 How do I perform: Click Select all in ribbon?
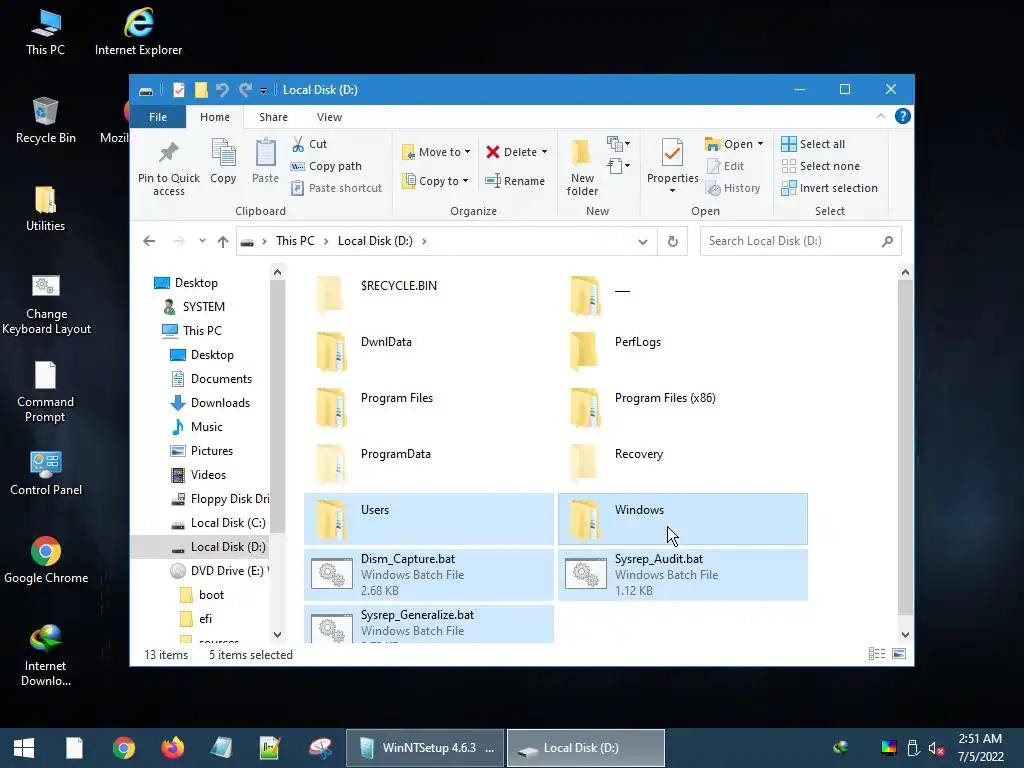tap(813, 144)
